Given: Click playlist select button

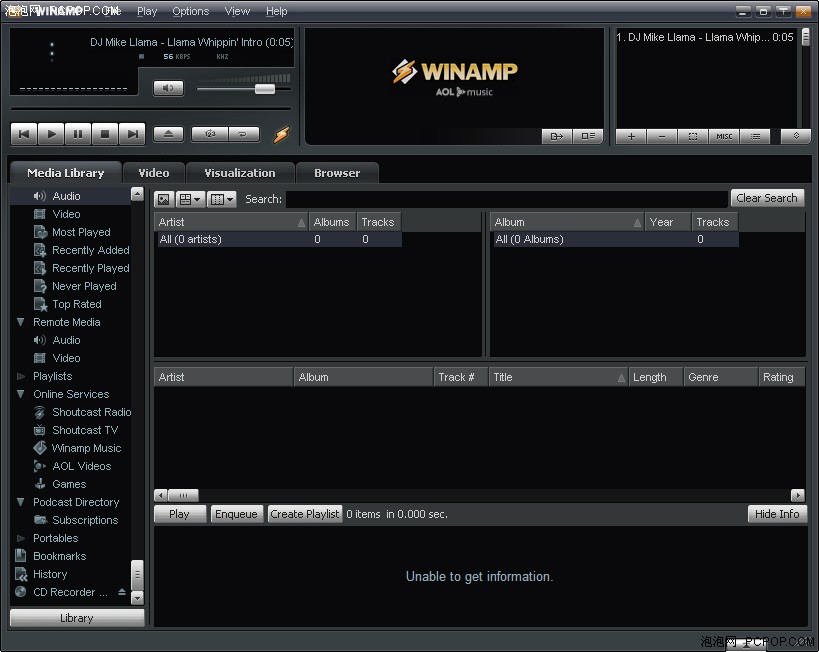Looking at the screenshot, I should pyautogui.click(x=693, y=136).
